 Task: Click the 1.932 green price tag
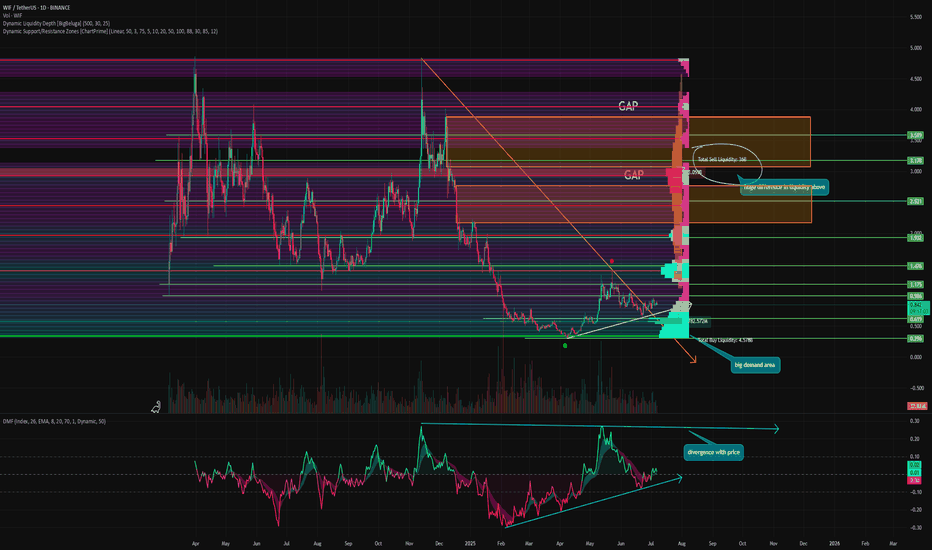(915, 238)
